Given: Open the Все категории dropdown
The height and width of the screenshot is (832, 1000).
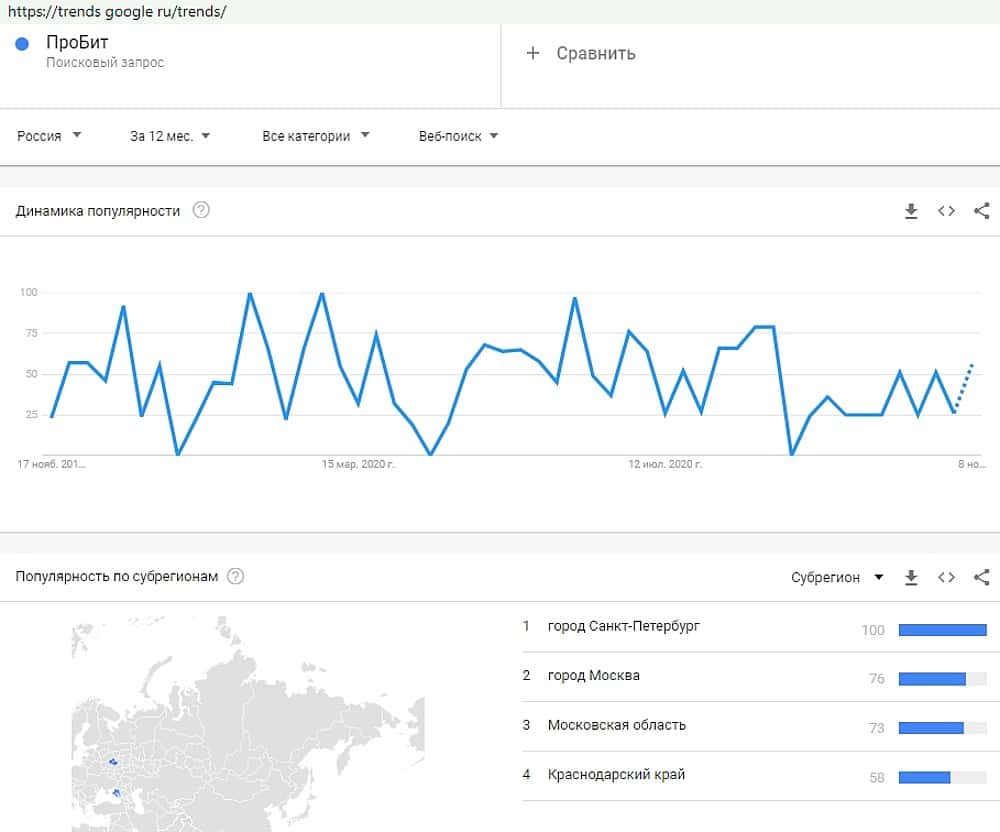Looking at the screenshot, I should (x=315, y=136).
